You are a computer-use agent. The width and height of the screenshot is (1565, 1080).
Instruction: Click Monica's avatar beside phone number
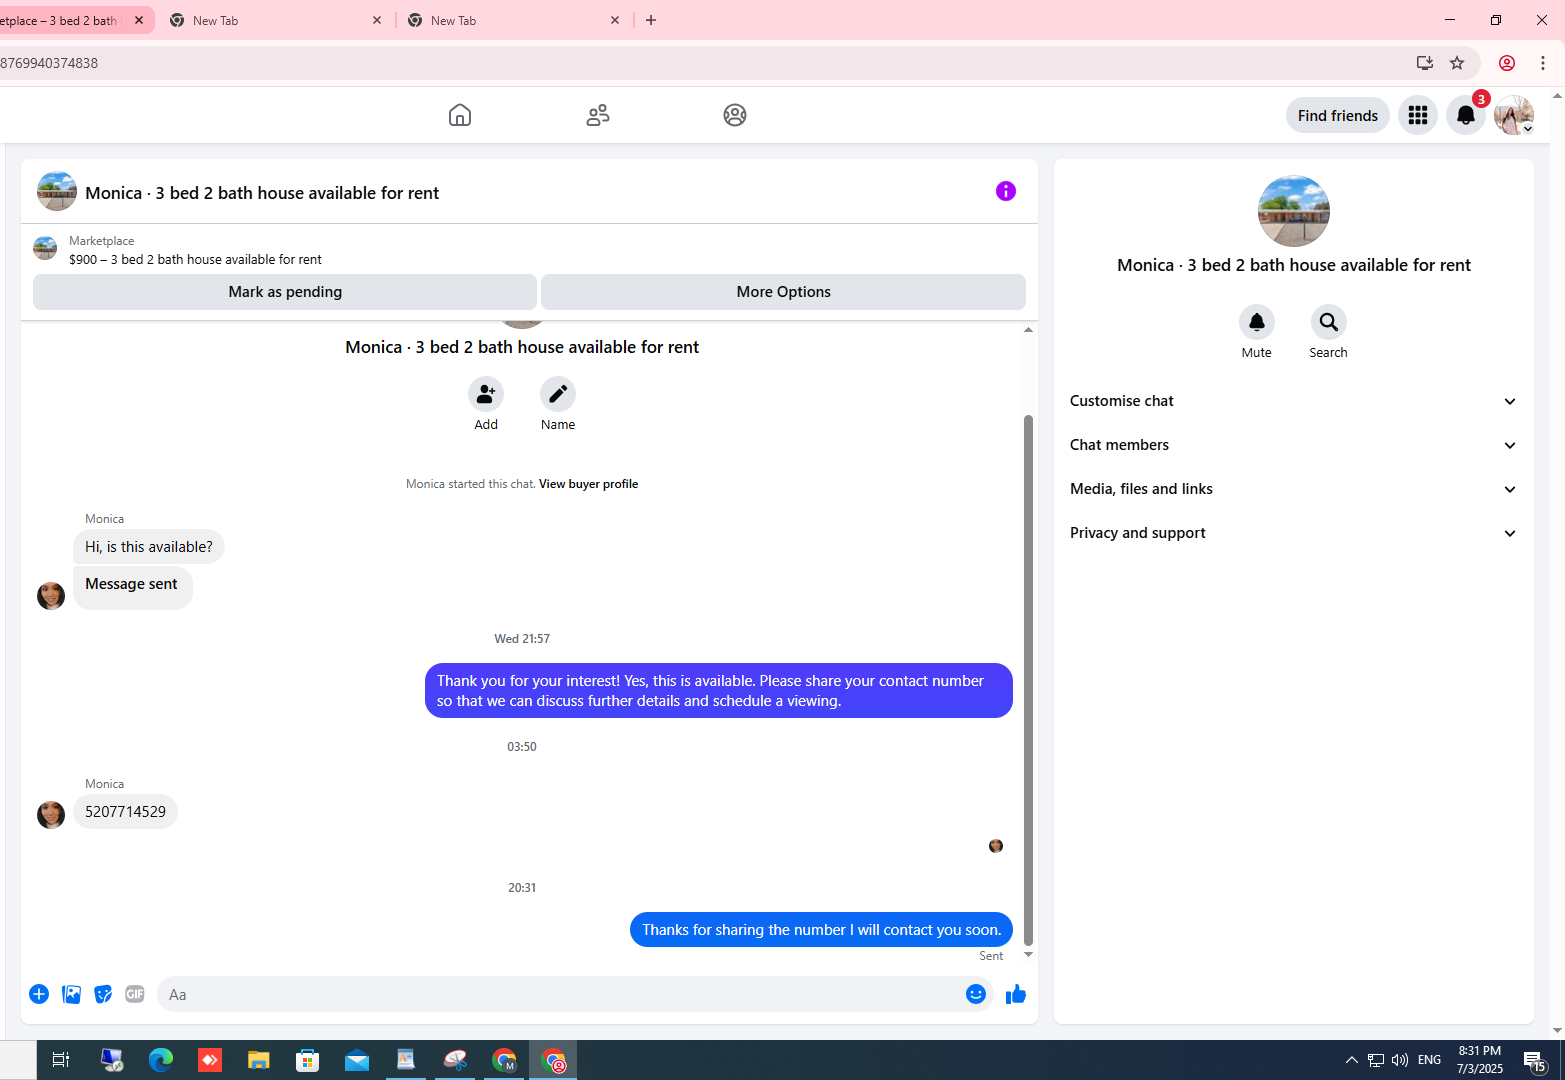pos(51,814)
